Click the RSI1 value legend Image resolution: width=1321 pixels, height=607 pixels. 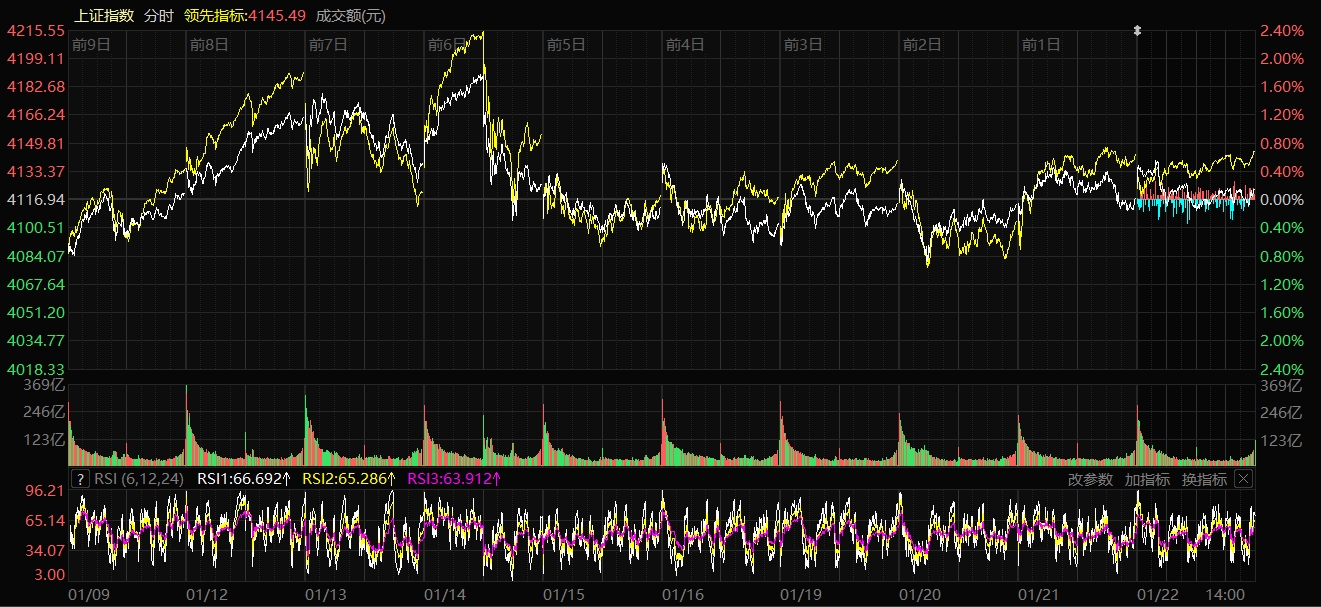pos(244,479)
